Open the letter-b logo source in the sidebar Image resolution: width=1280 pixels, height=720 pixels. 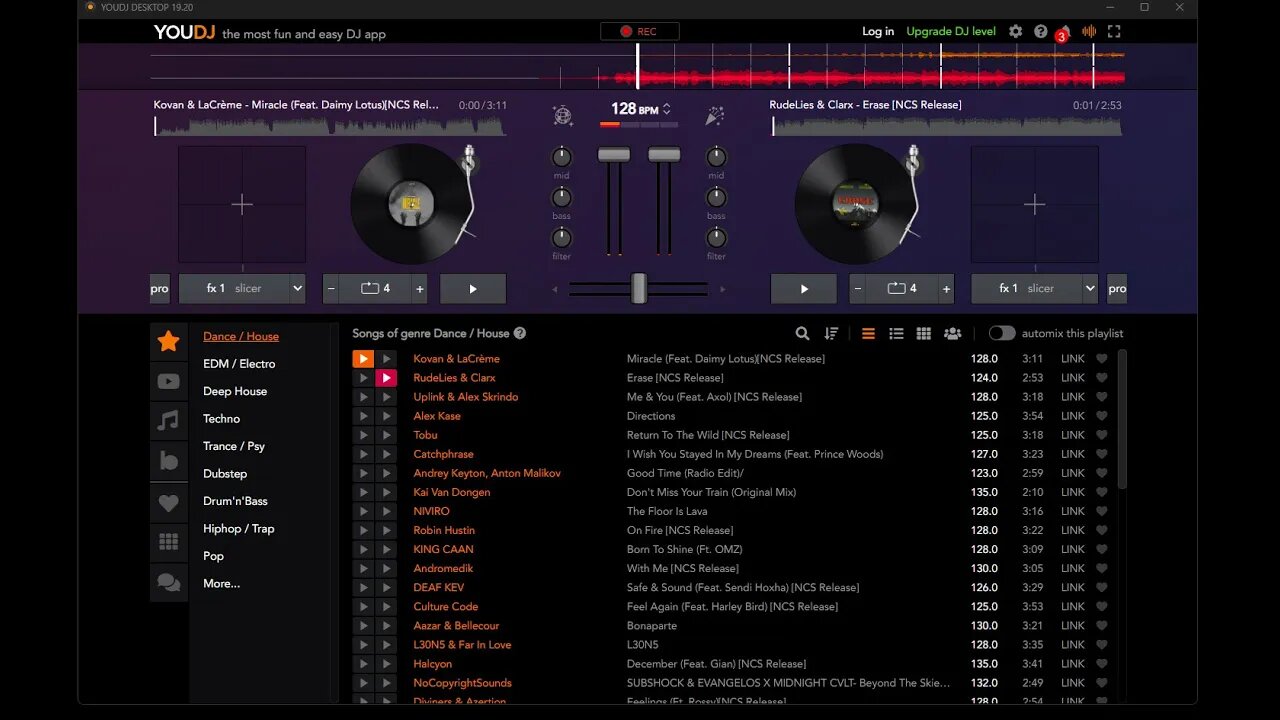coord(169,461)
